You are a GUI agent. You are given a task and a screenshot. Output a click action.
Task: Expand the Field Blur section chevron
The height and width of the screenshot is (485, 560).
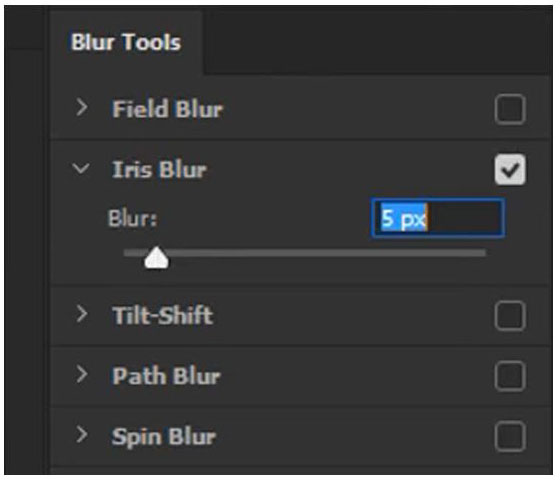point(82,108)
